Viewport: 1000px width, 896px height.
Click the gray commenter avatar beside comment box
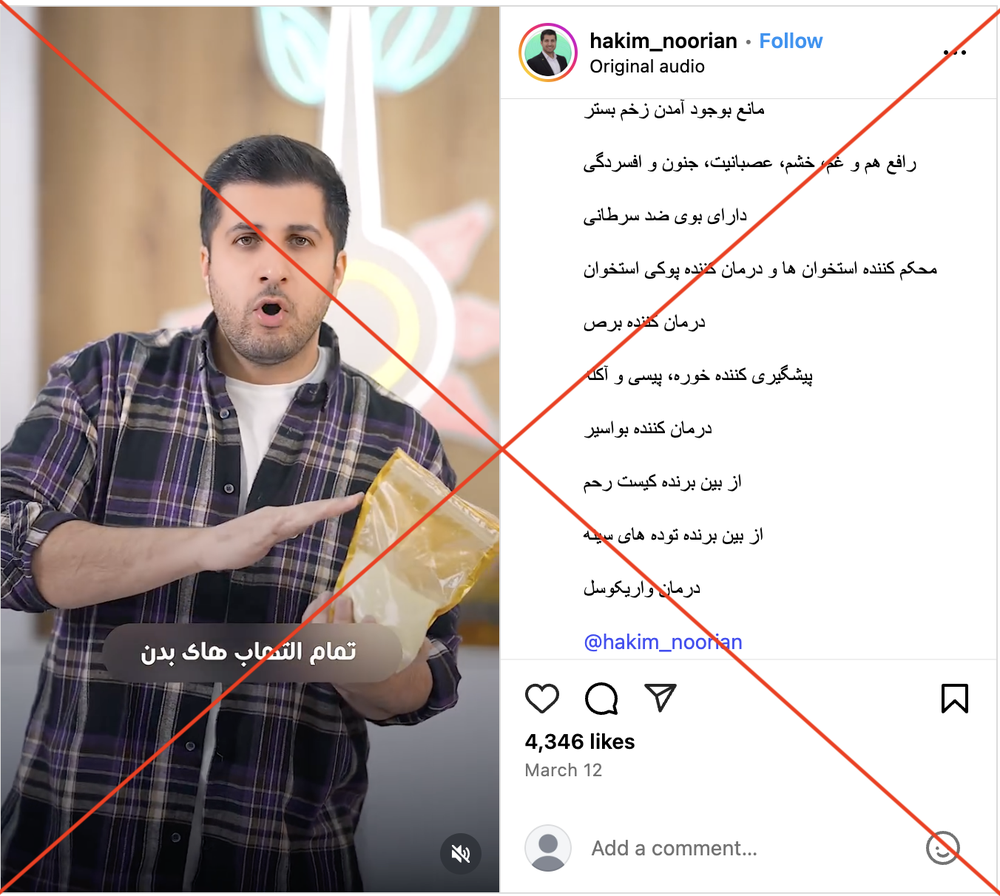coord(548,848)
